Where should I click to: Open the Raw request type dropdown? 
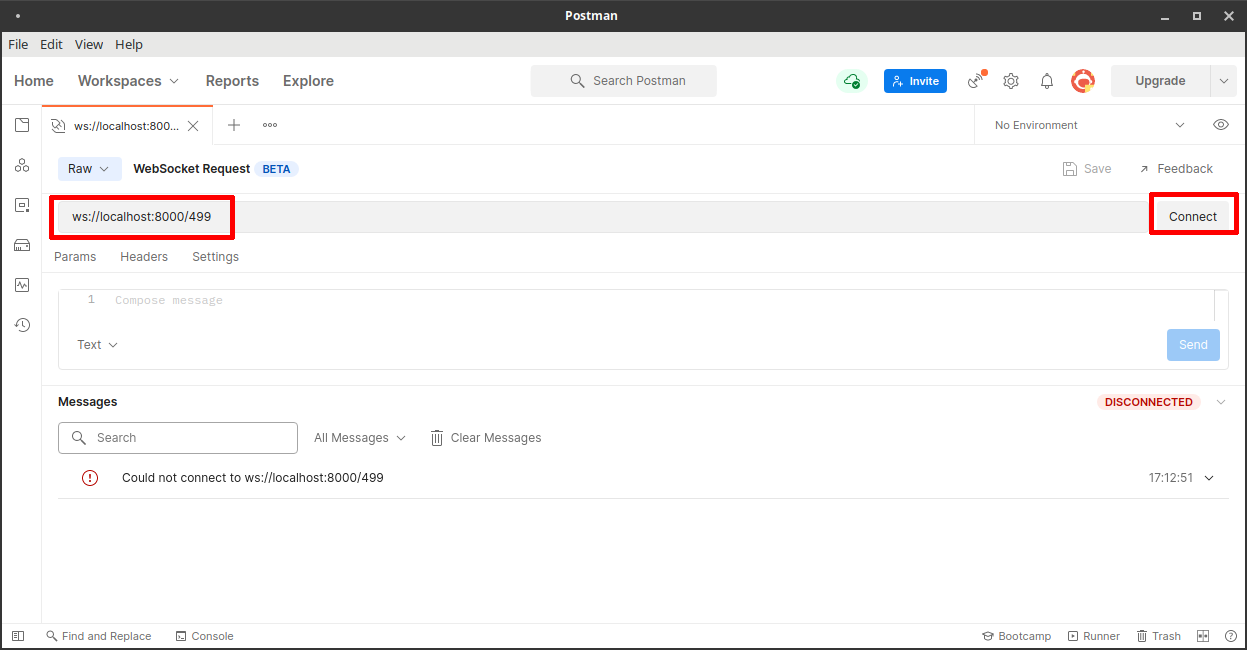pyautogui.click(x=89, y=169)
